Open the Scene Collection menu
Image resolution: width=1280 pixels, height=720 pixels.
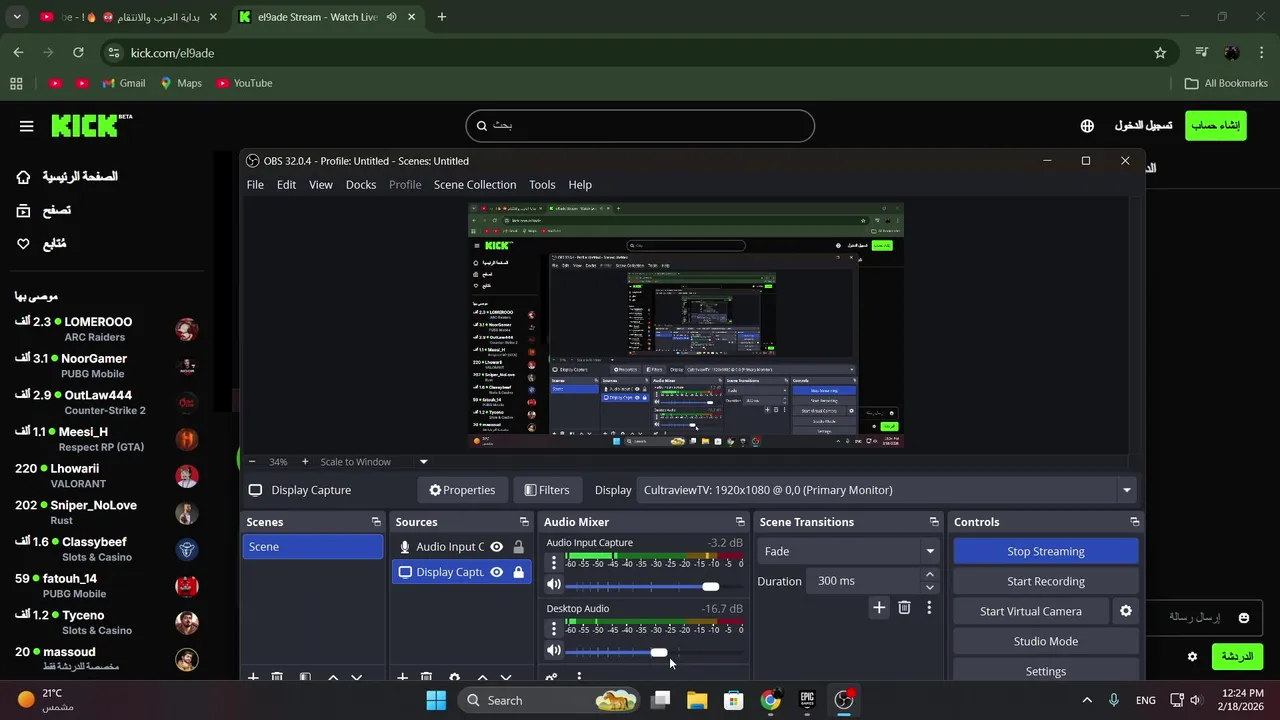(x=475, y=185)
